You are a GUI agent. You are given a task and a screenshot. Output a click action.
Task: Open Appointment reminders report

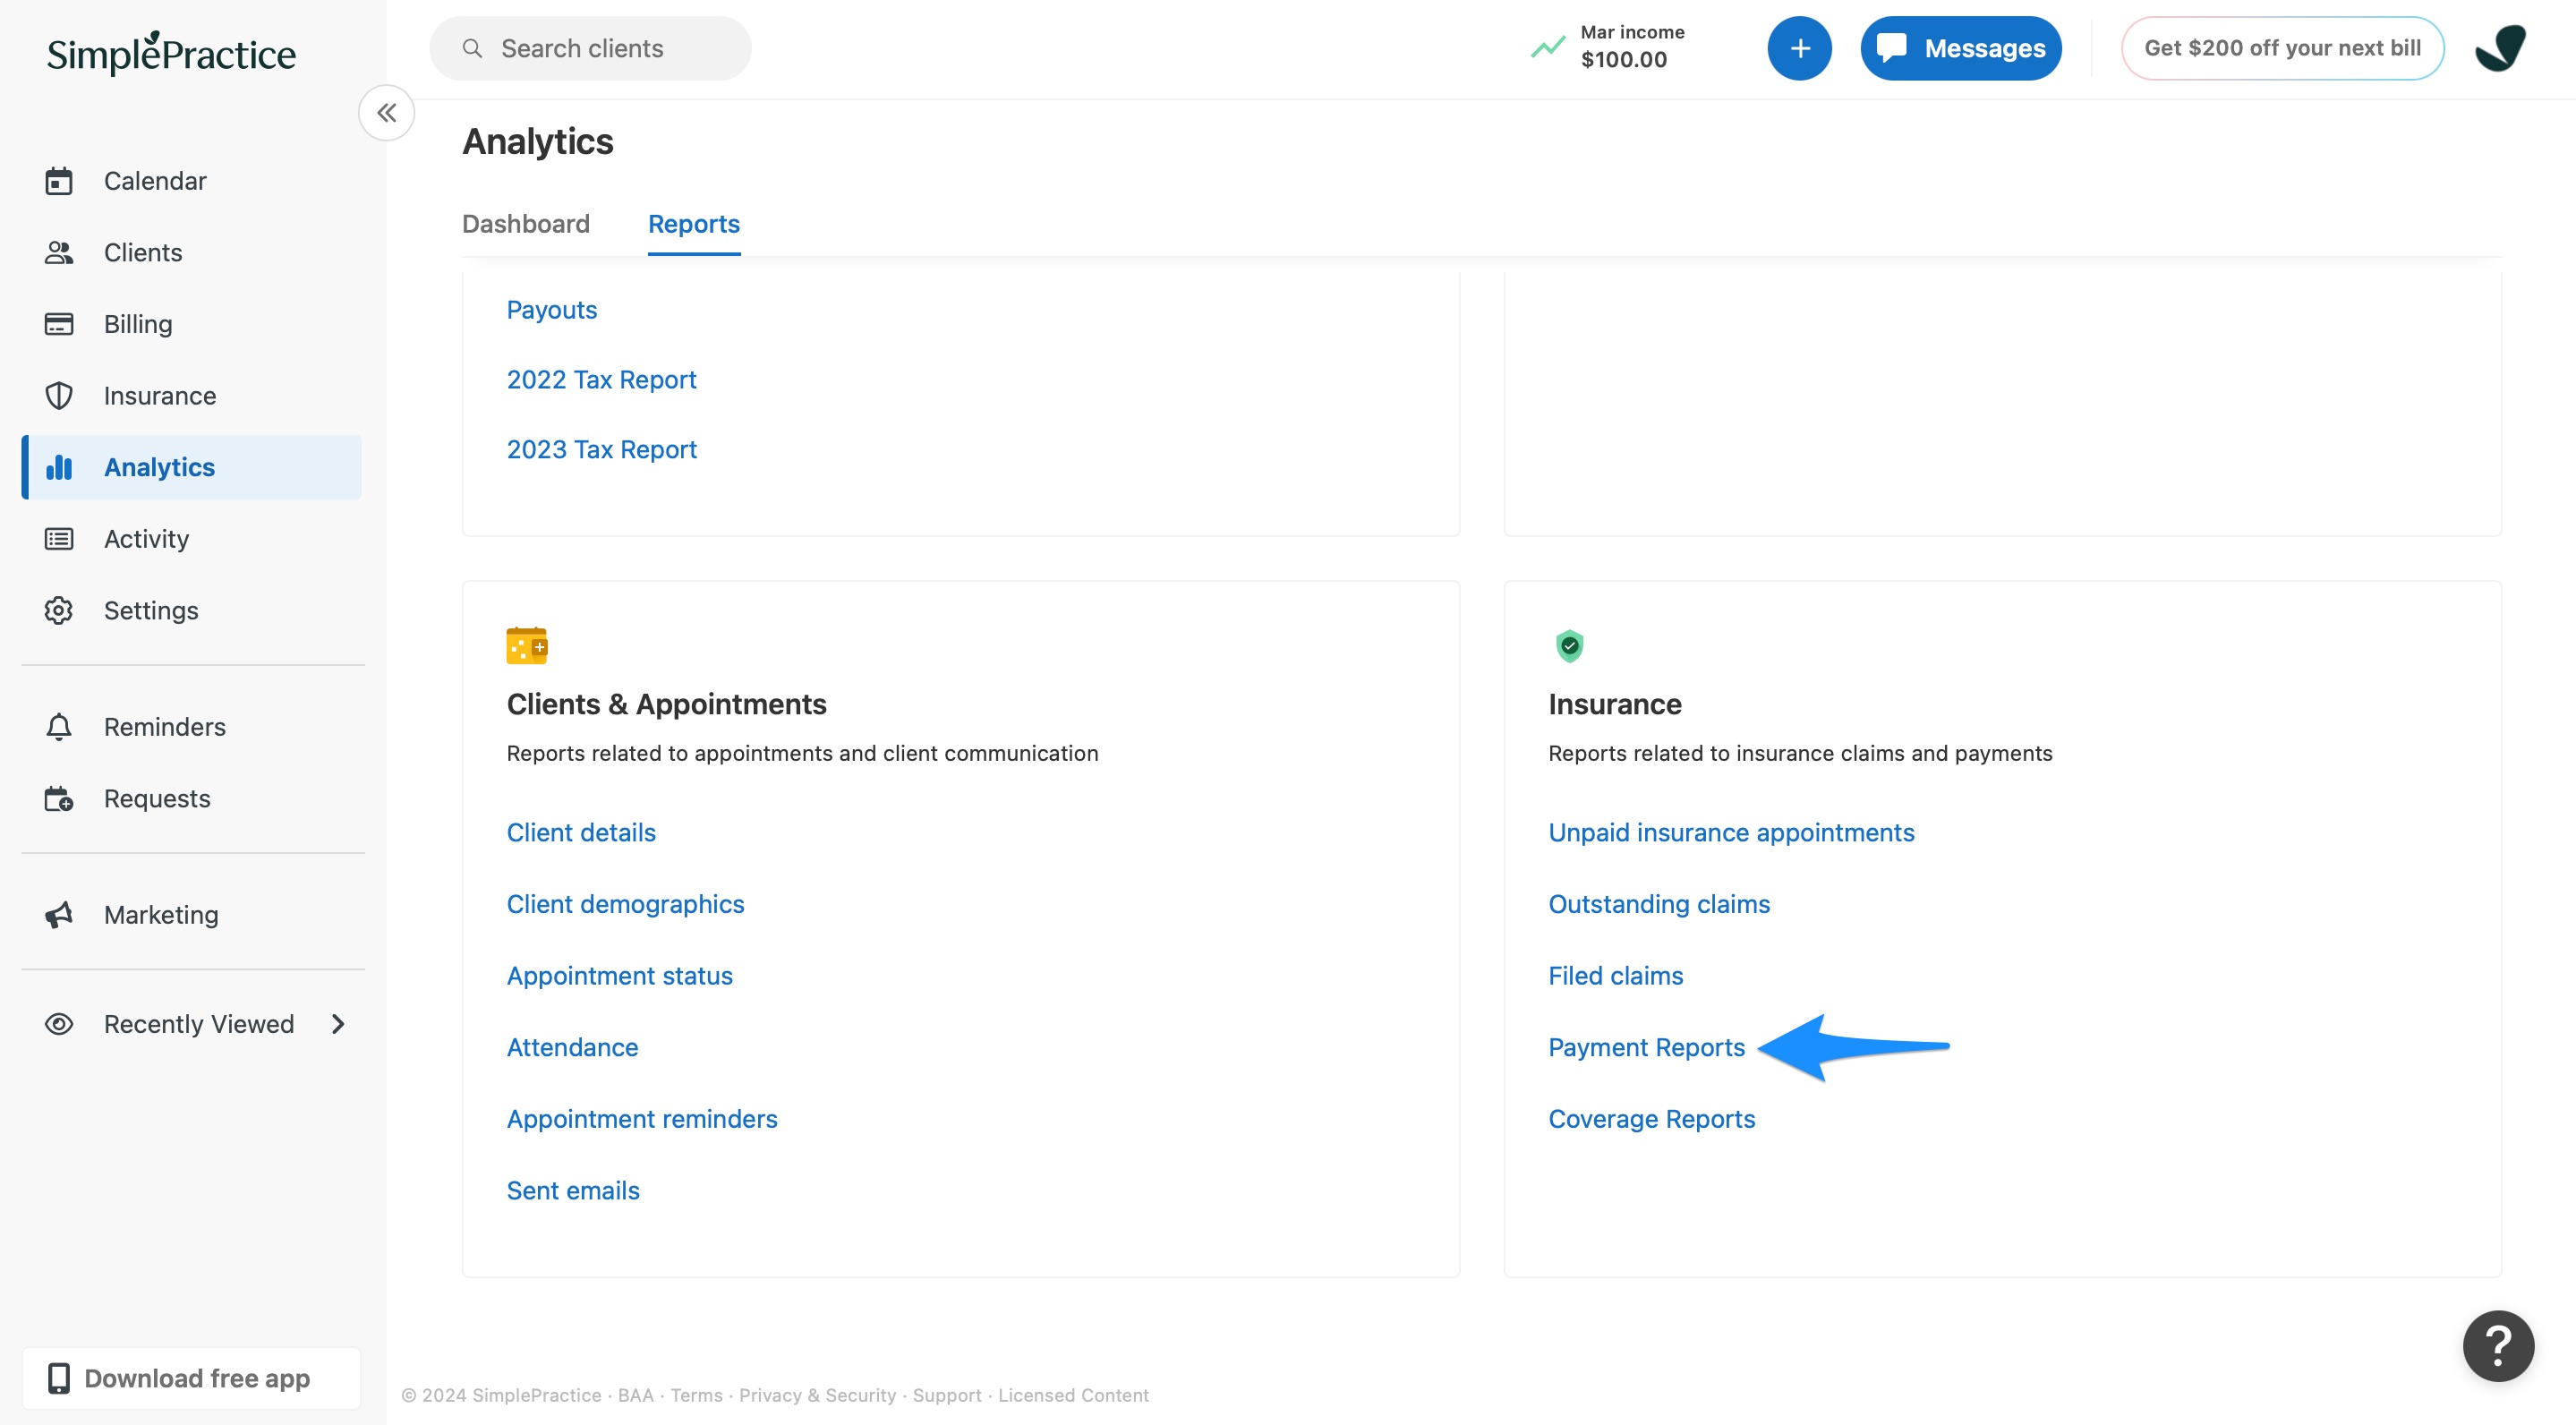tap(642, 1119)
